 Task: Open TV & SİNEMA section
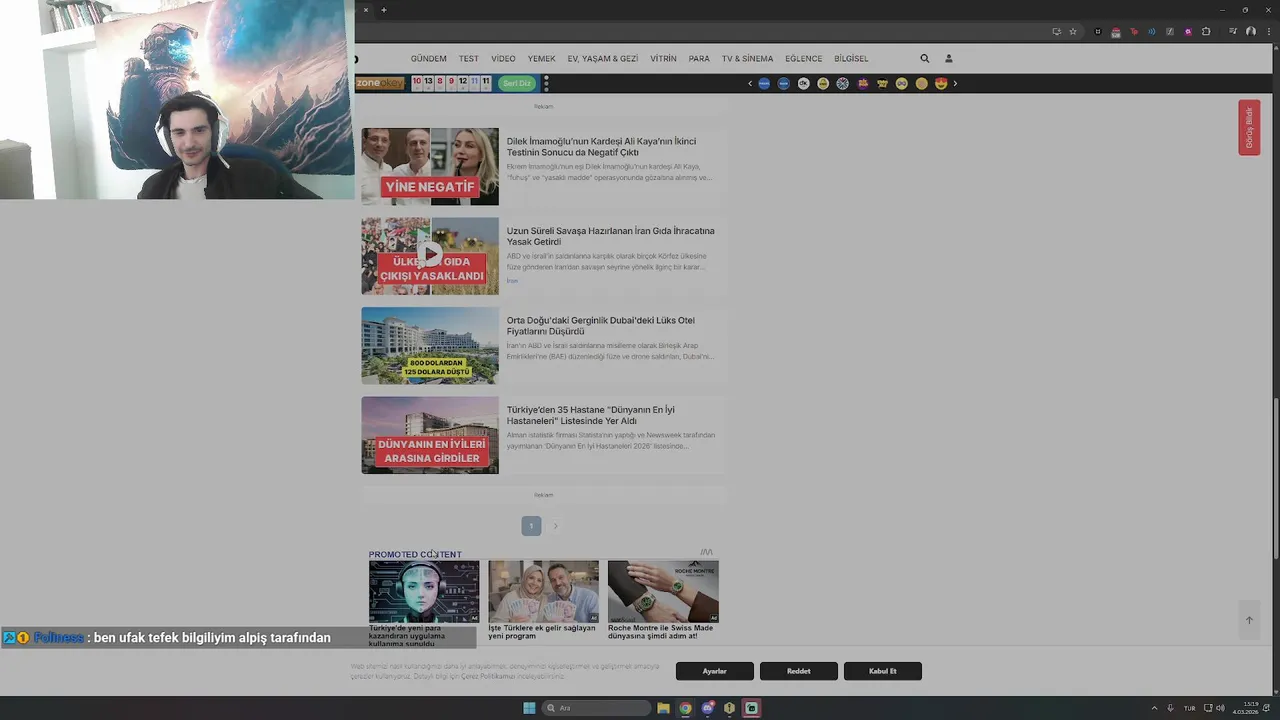(x=747, y=59)
